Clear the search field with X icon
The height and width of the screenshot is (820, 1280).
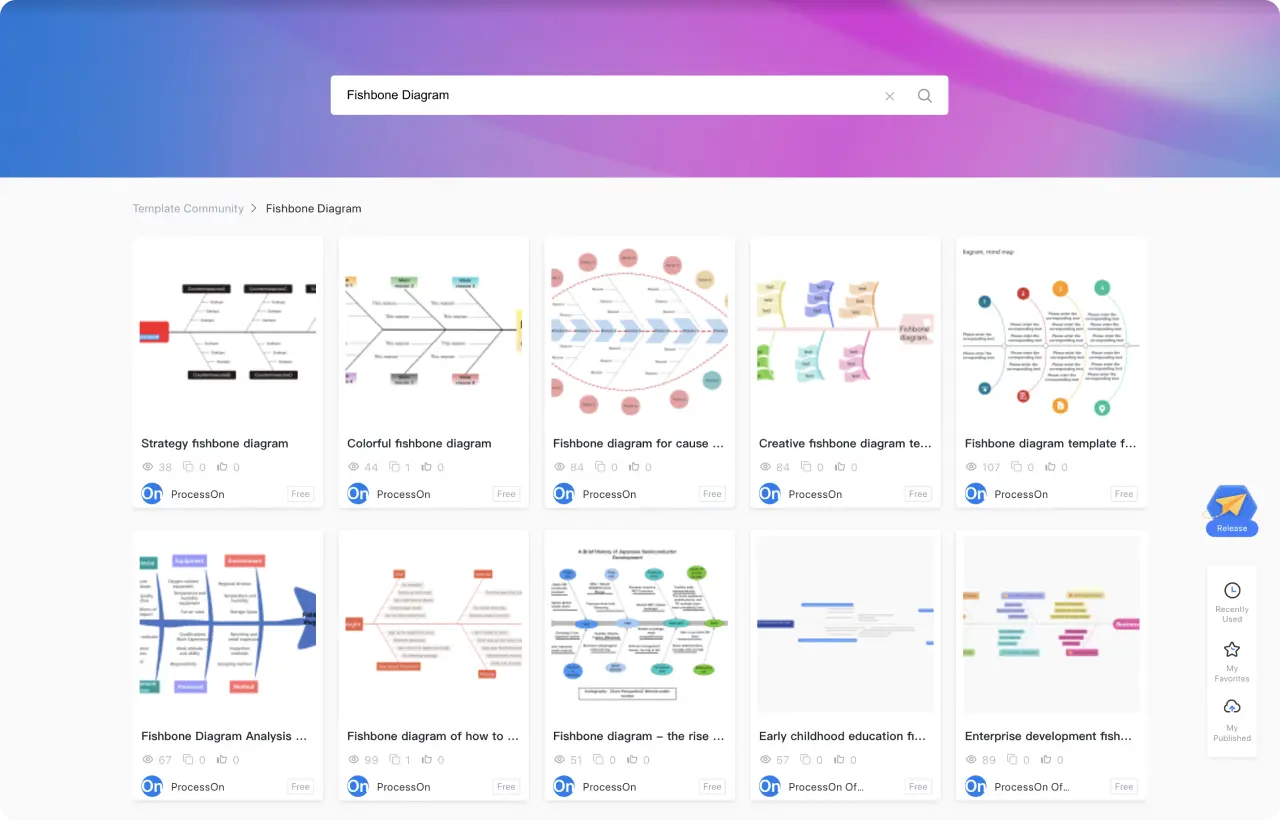tap(889, 96)
